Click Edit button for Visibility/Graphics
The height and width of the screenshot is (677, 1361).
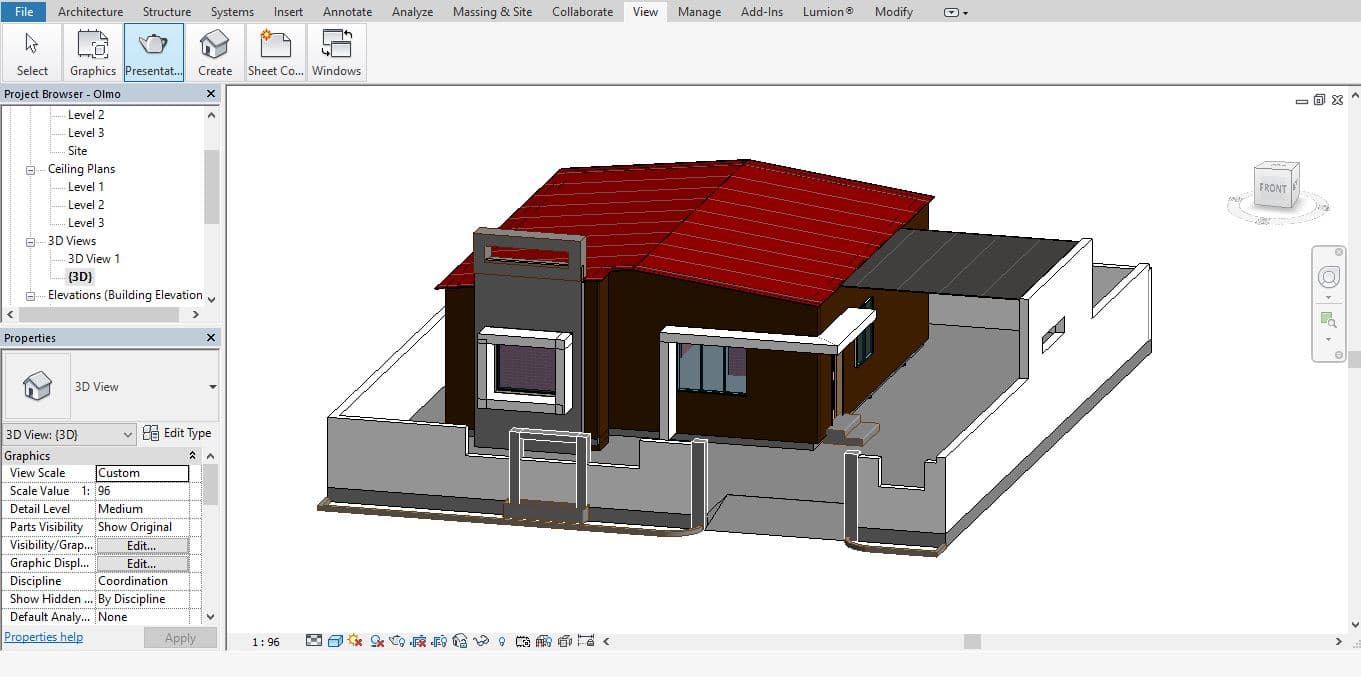click(141, 545)
